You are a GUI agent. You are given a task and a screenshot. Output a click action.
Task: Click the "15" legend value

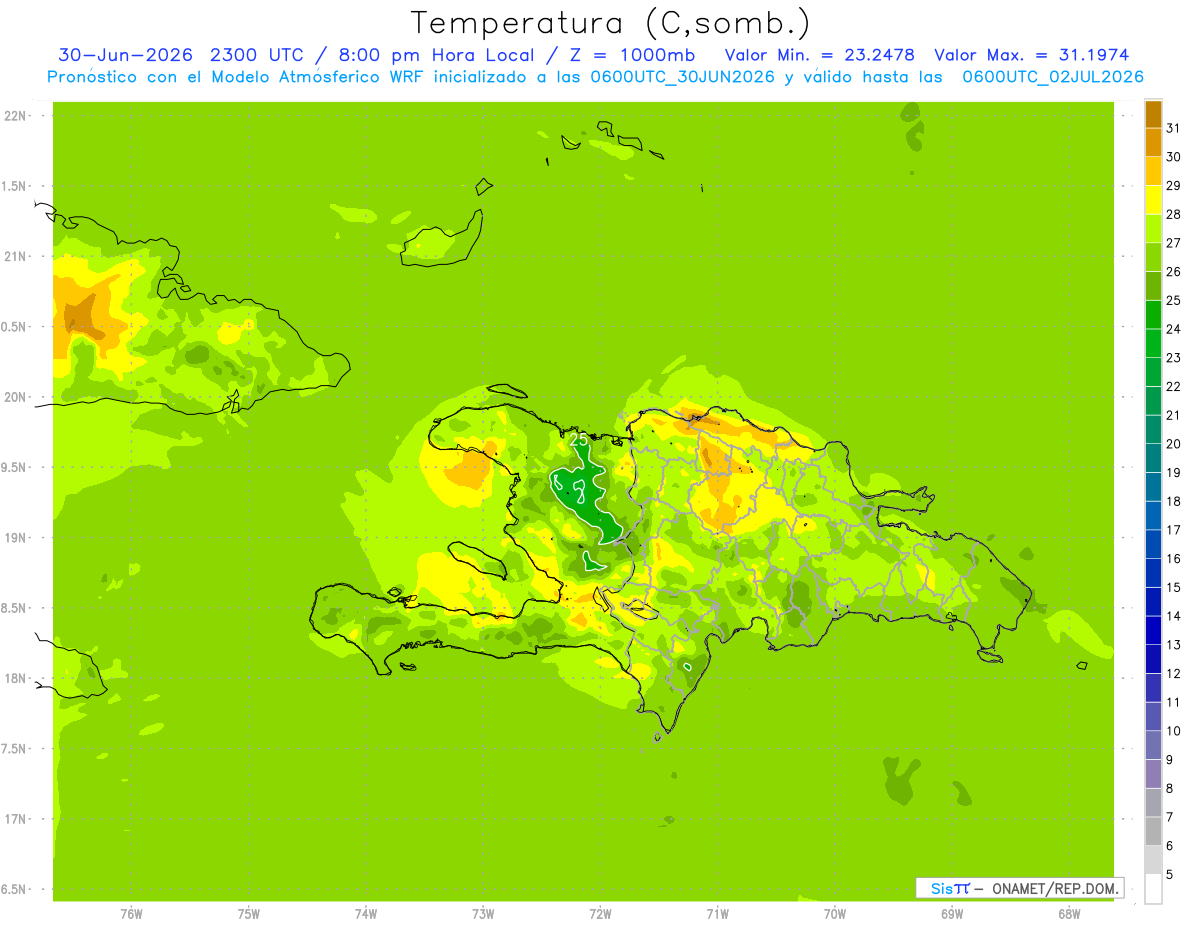tap(1173, 588)
